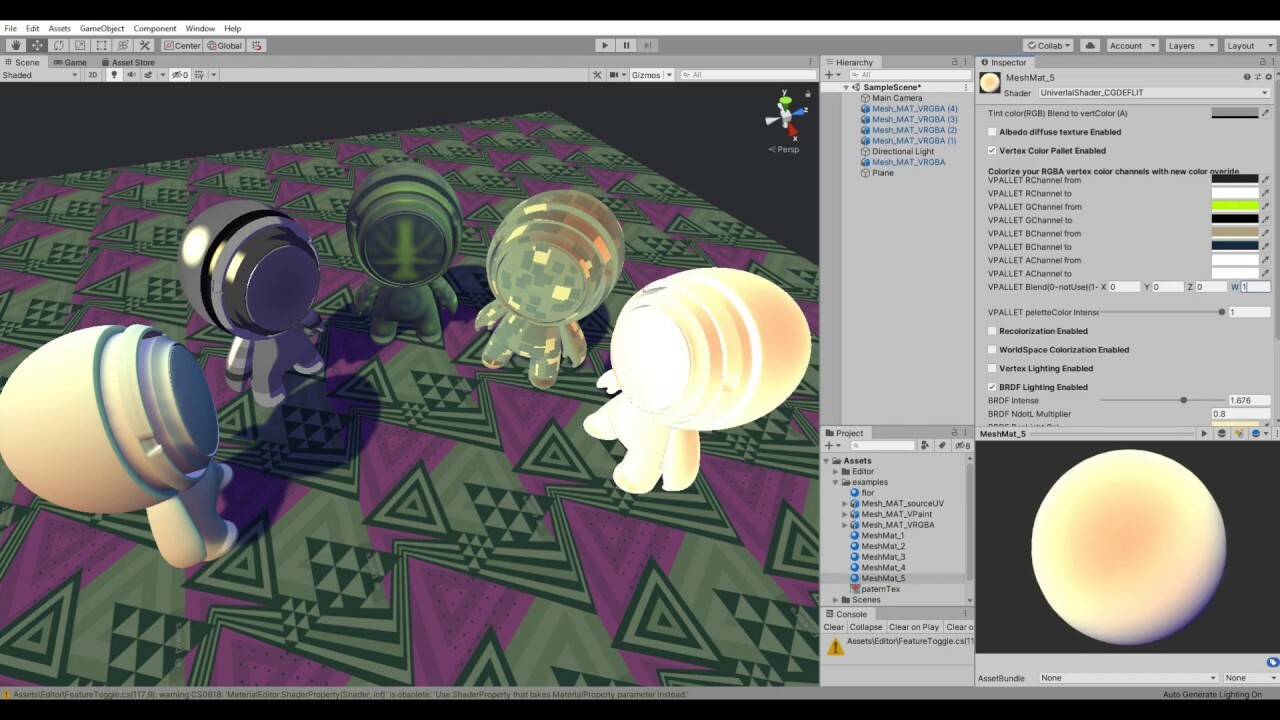Pick Tint color with the eyedropper
The height and width of the screenshot is (720, 1280).
pyautogui.click(x=1265, y=113)
